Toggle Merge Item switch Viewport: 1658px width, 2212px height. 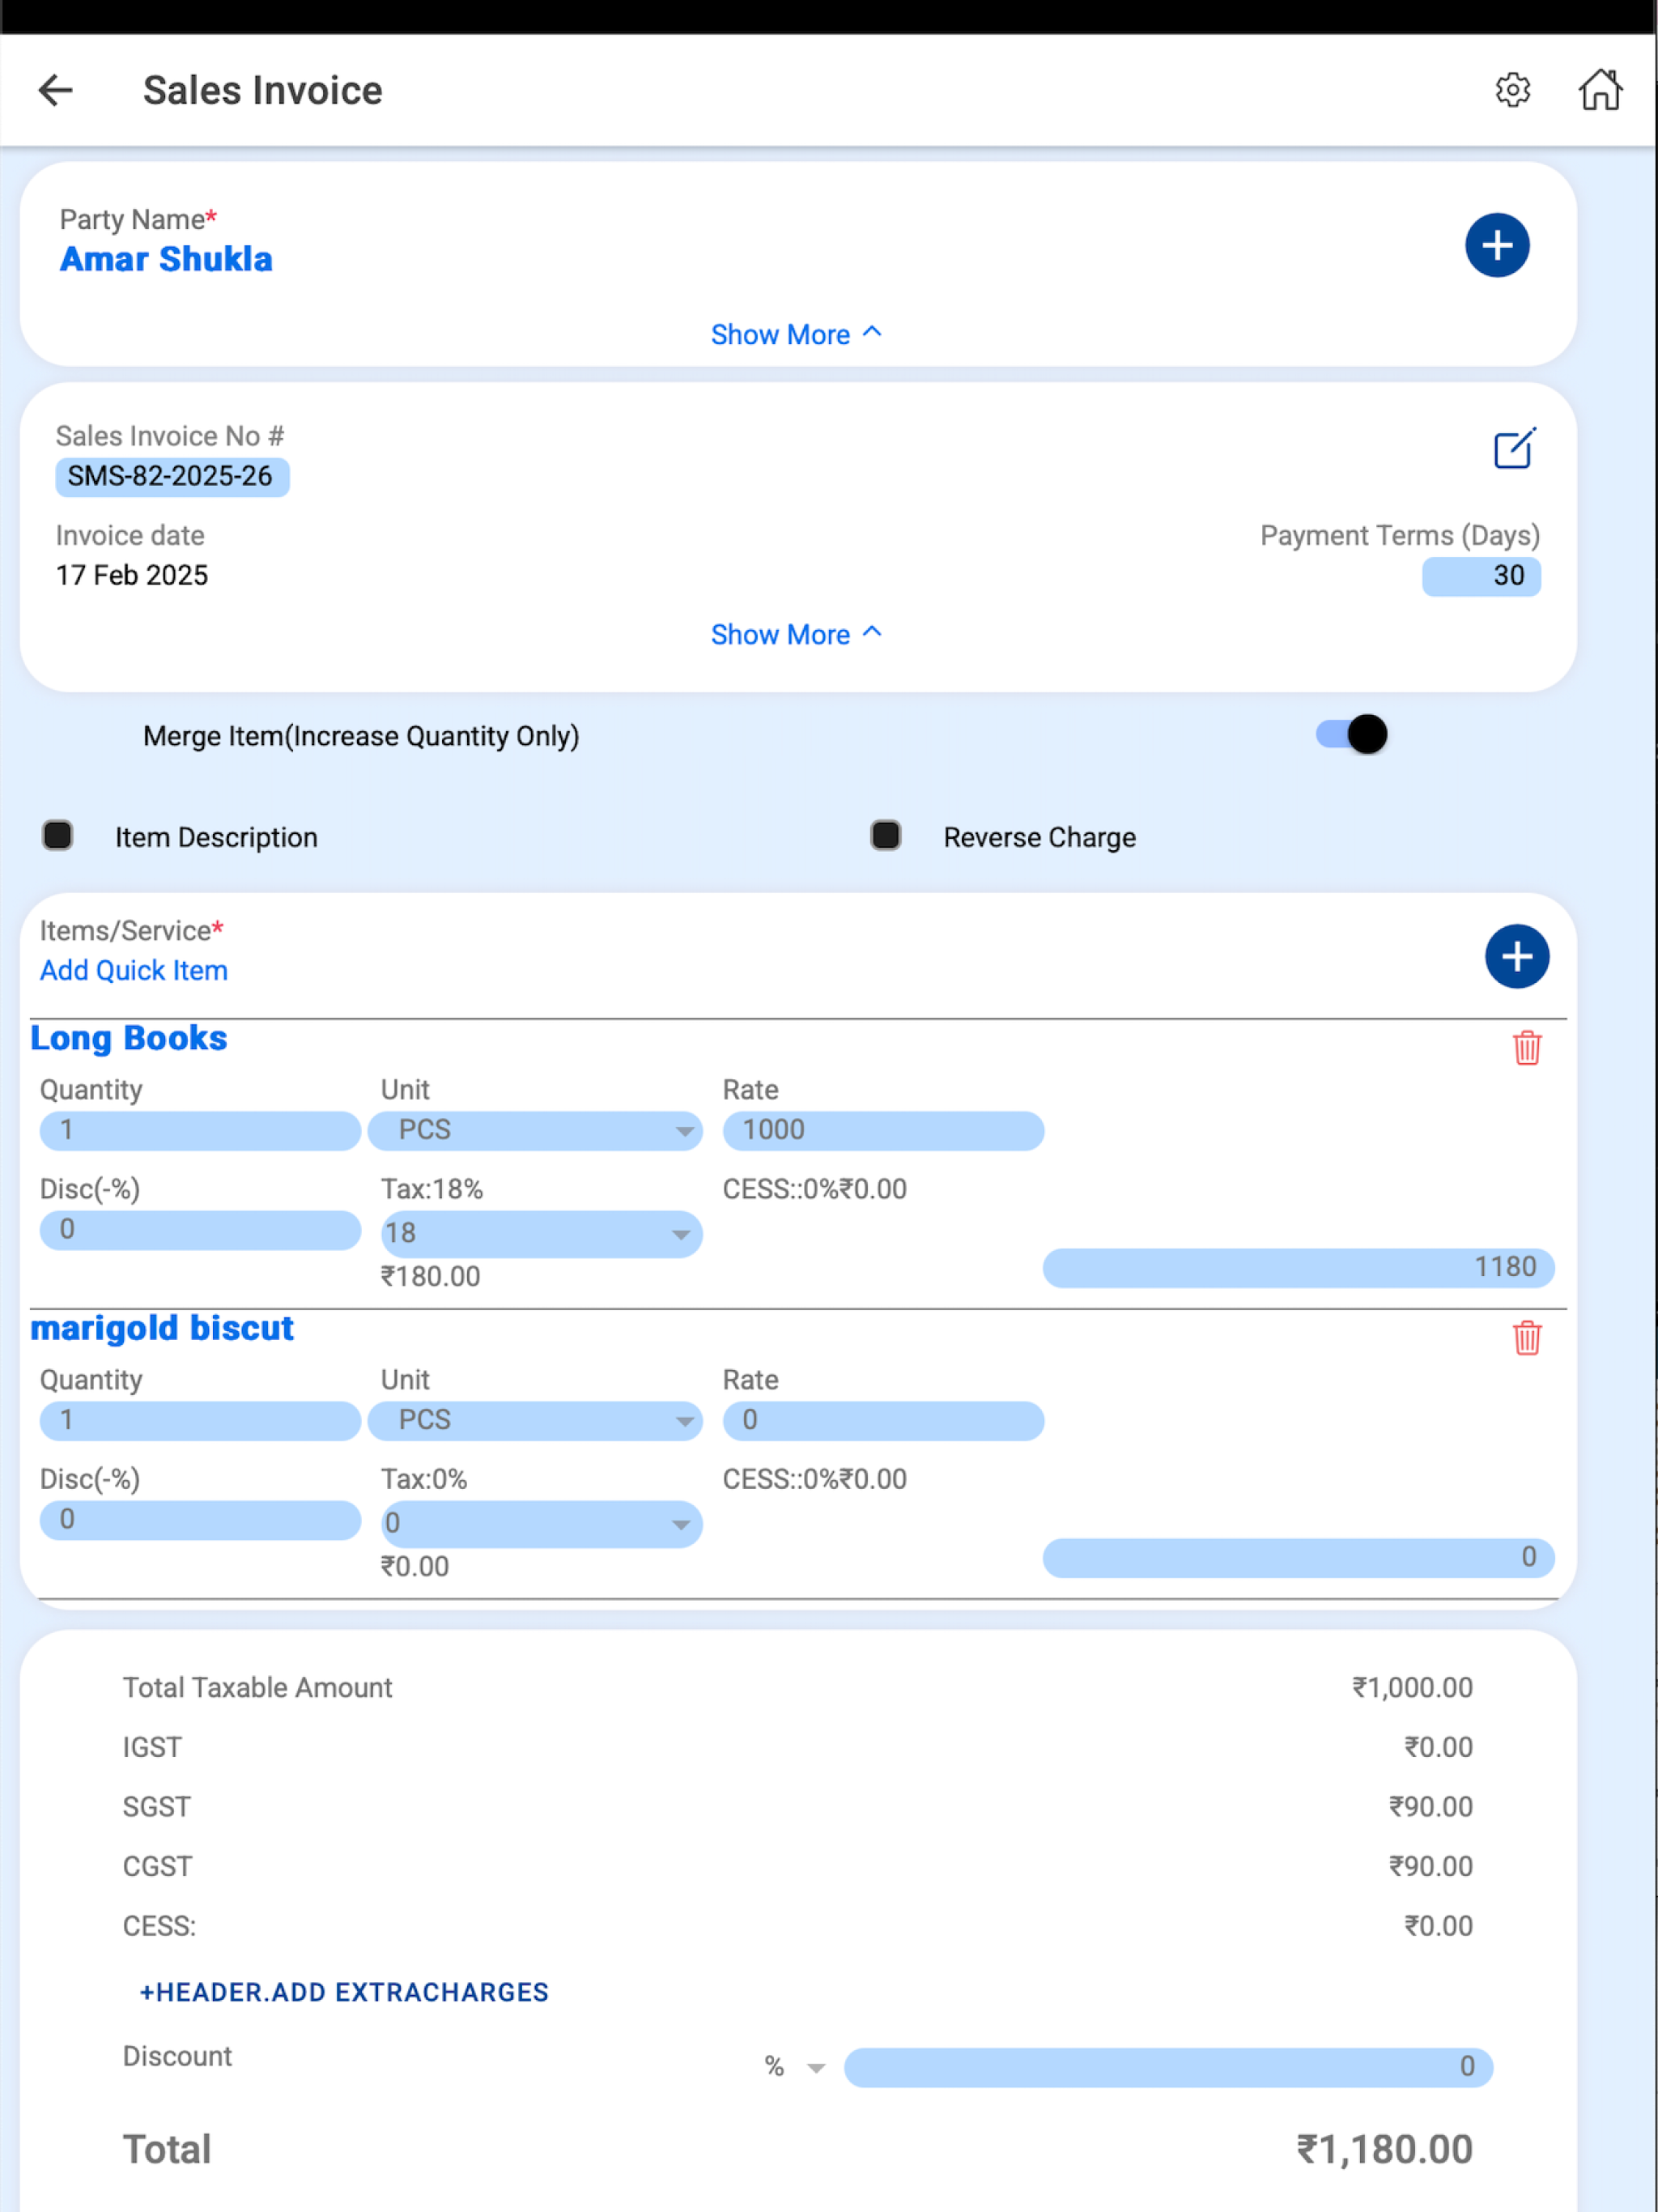pos(1351,735)
